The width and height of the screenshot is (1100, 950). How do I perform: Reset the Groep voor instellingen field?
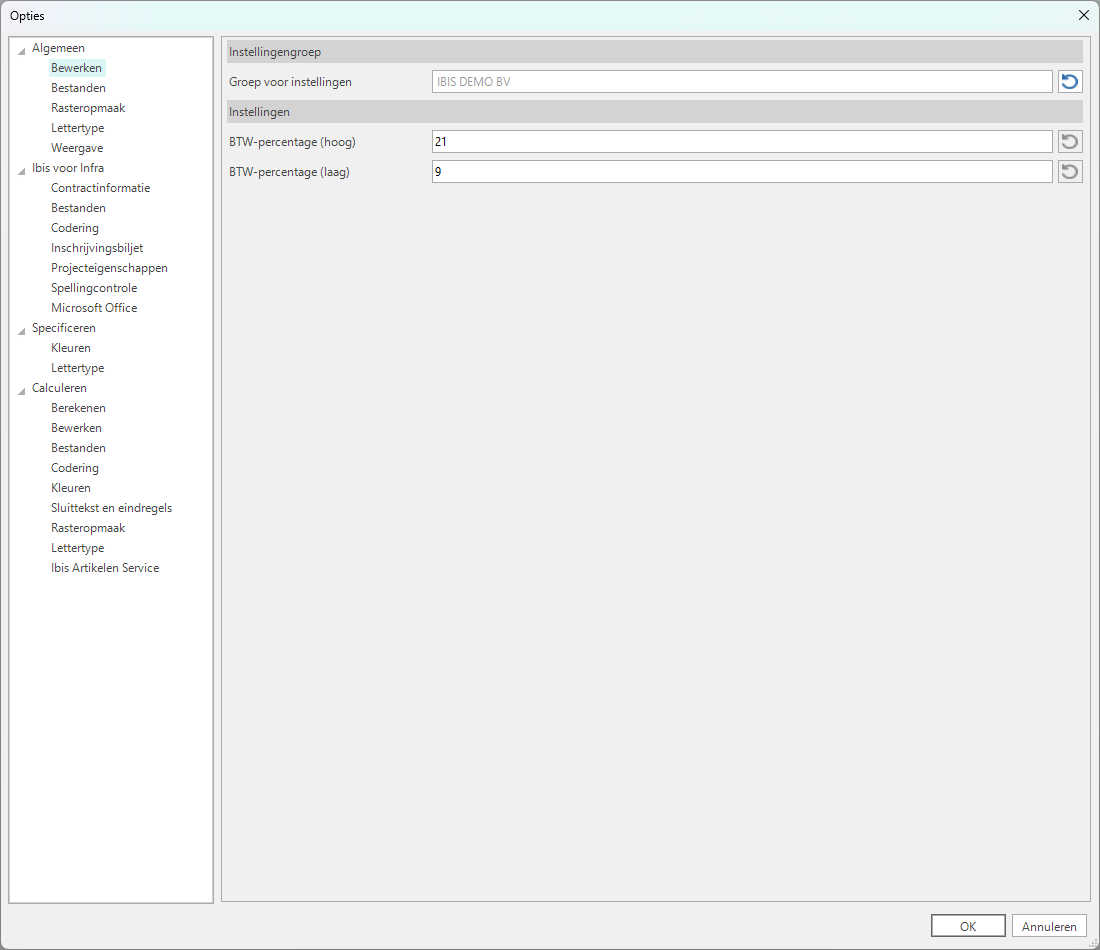pyautogui.click(x=1070, y=82)
